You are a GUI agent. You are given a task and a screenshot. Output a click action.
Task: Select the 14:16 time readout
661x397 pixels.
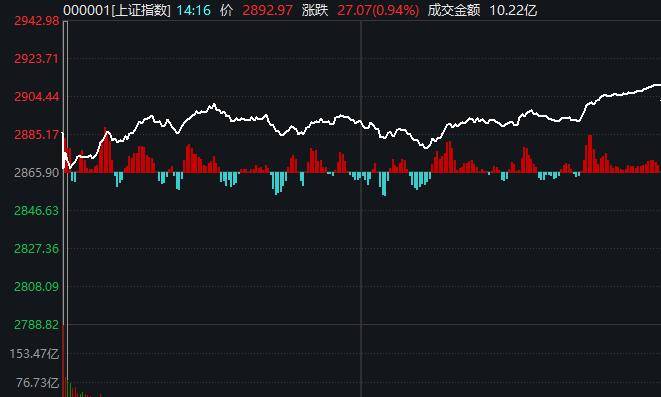(193, 10)
